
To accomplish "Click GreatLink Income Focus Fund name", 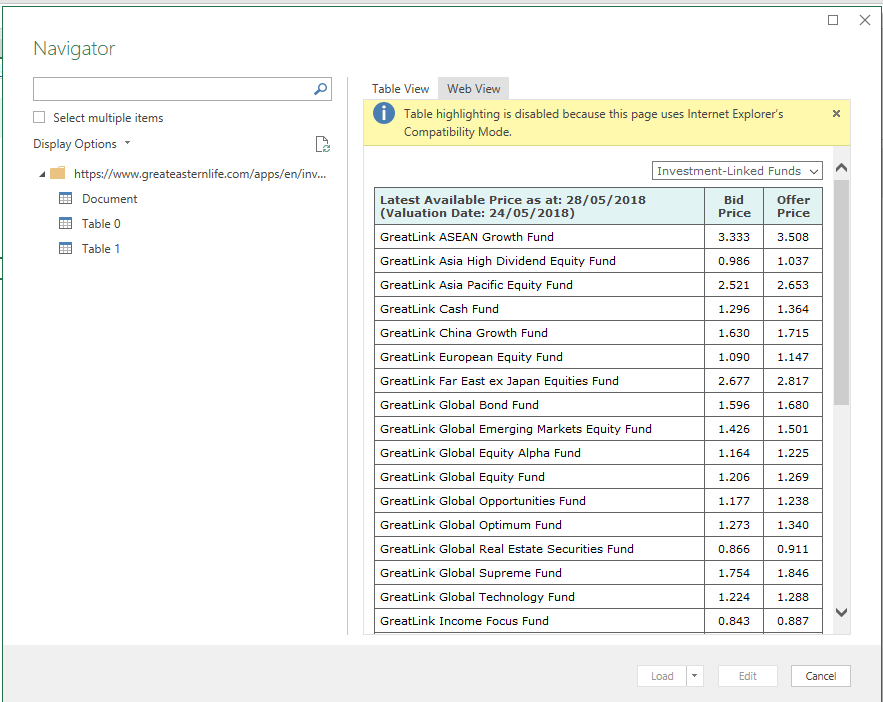I will tap(464, 621).
